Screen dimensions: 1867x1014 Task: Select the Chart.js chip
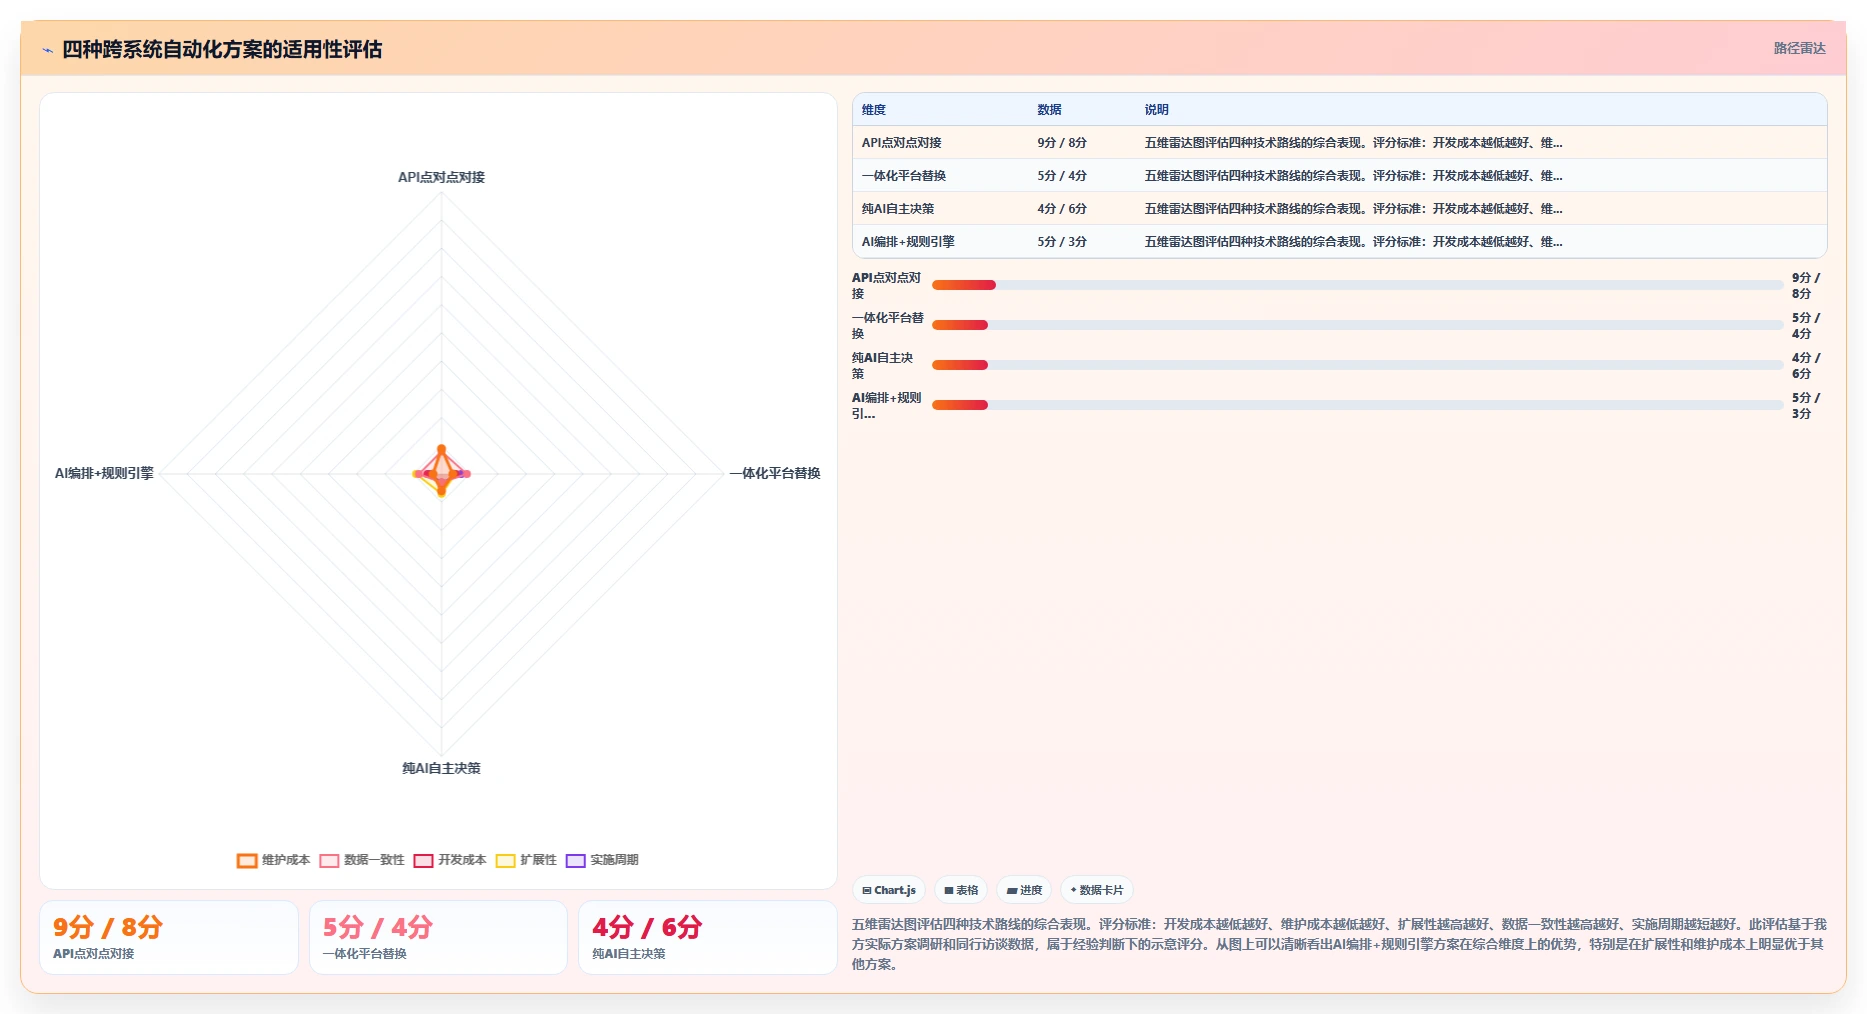889,890
